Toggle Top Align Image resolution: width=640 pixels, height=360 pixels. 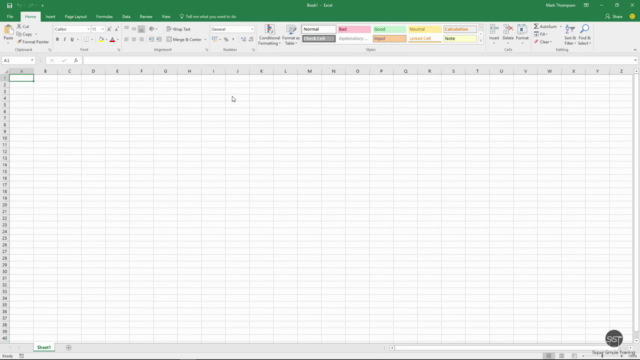(127, 29)
